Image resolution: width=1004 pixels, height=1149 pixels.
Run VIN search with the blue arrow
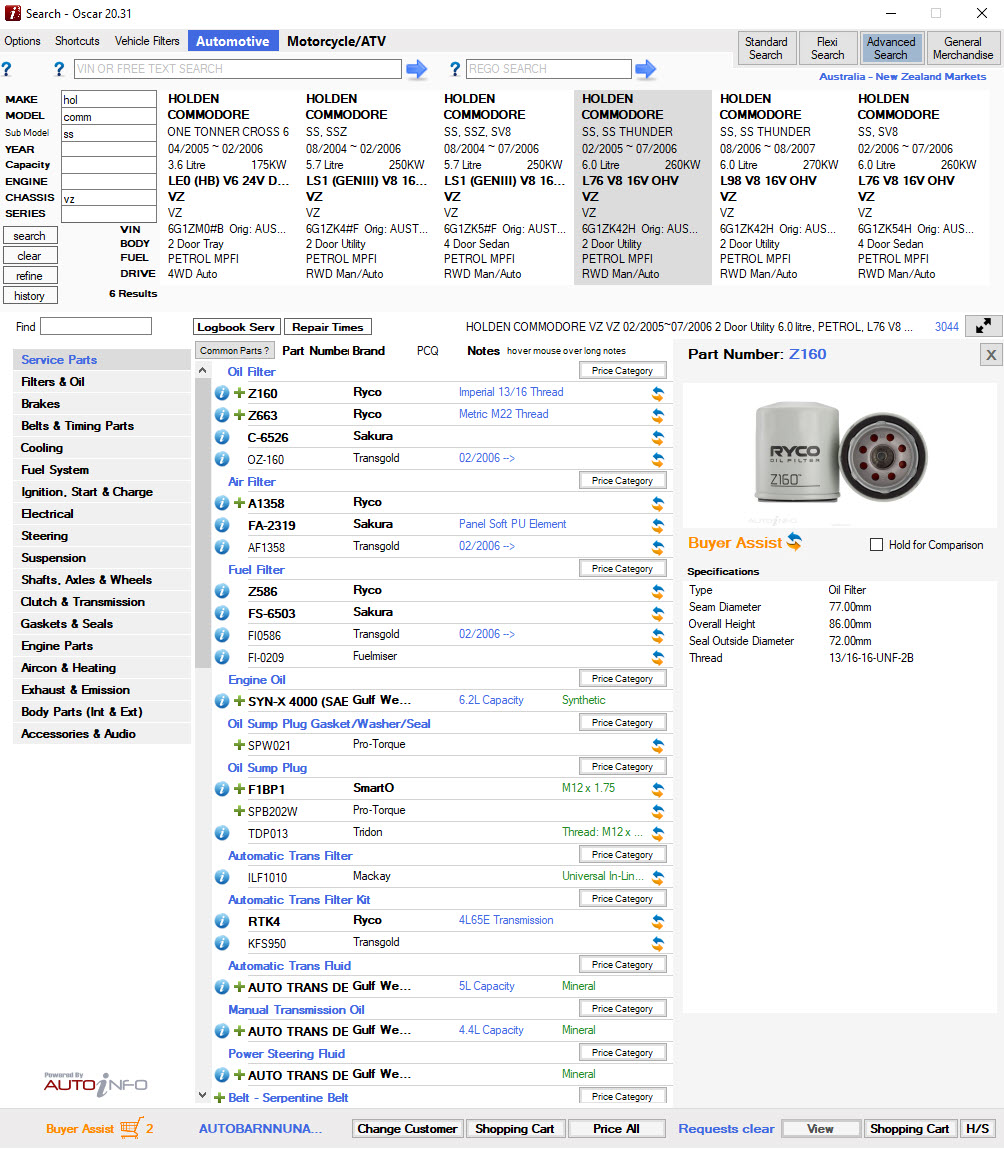[x=416, y=69]
